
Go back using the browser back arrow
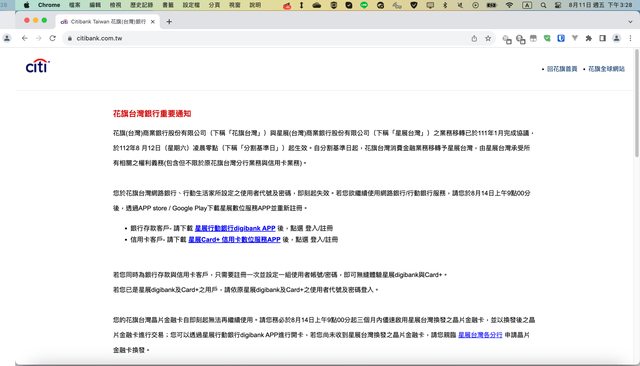coord(24,38)
